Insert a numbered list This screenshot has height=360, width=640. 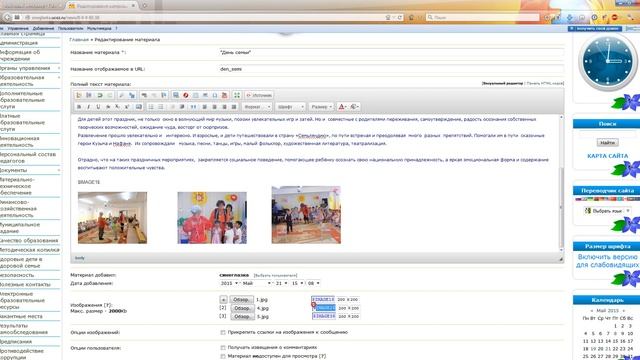coord(151,107)
